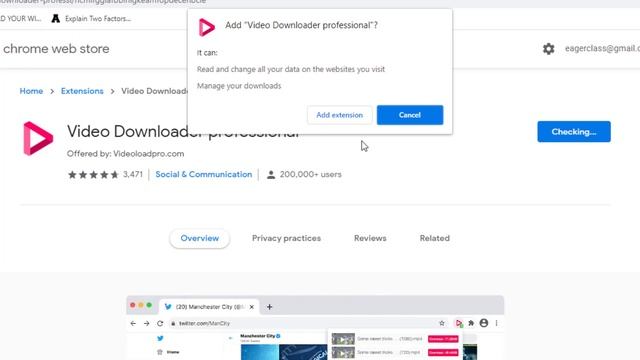Click the extension preview screenshot

pos(315,328)
